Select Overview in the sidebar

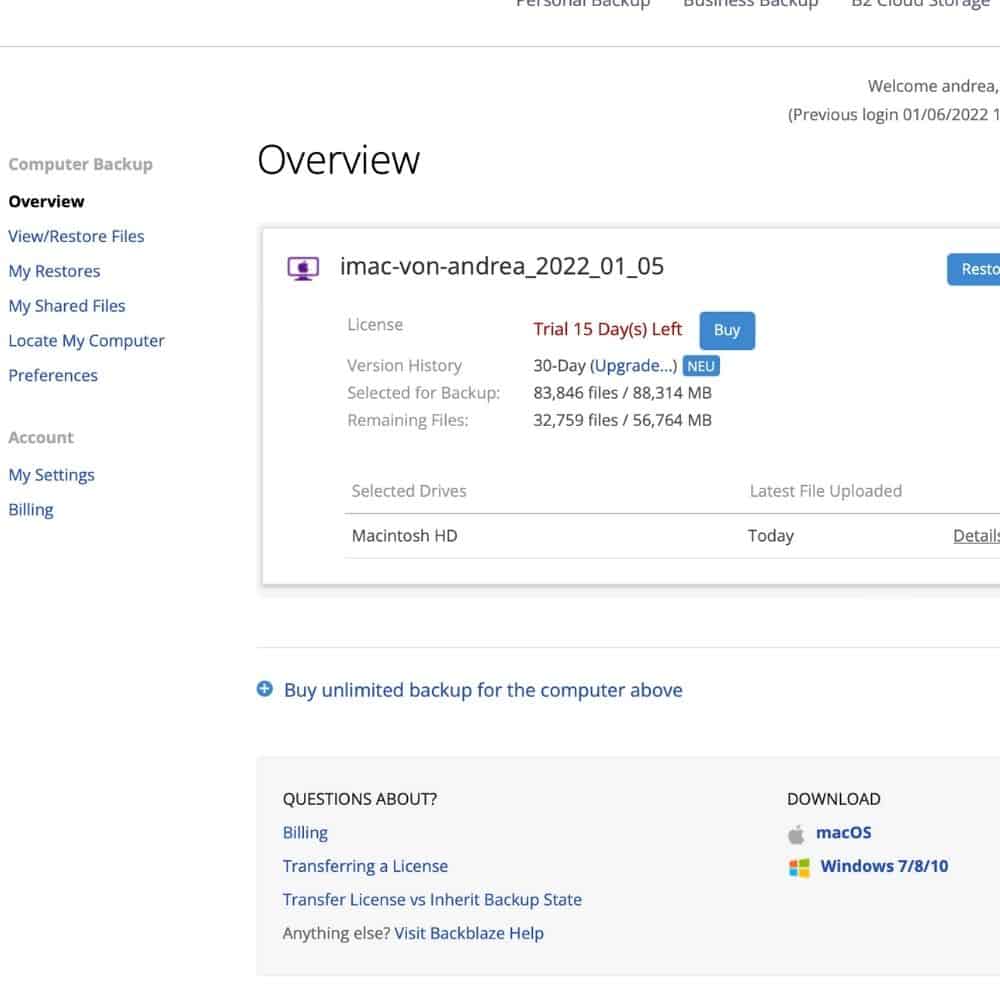point(47,202)
